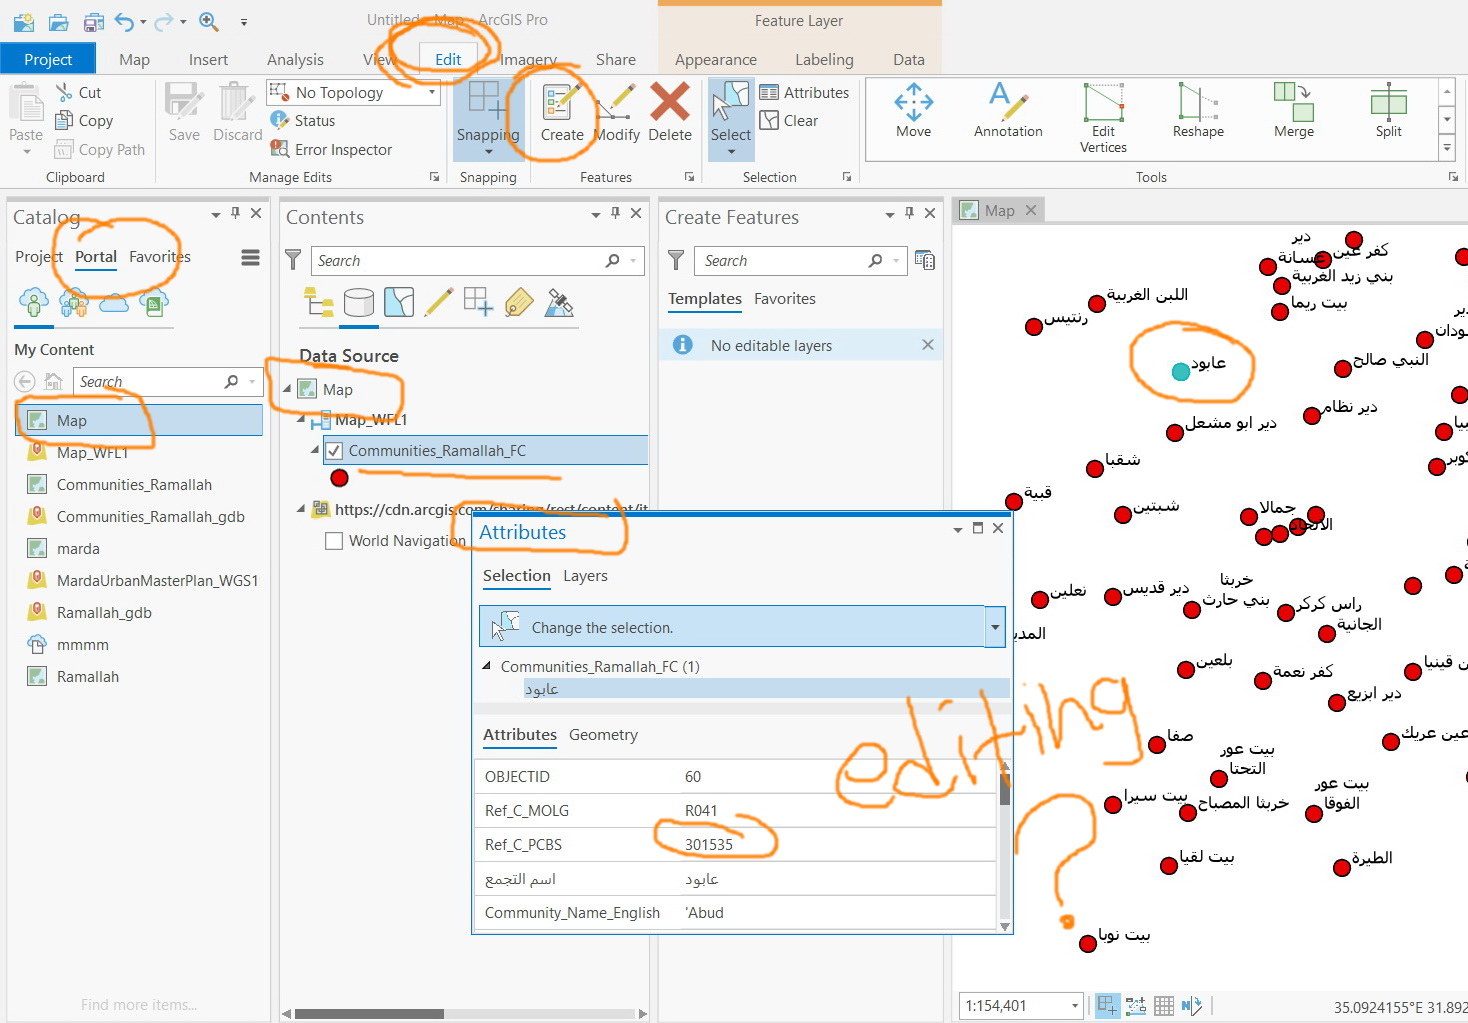Image resolution: width=1468 pixels, height=1023 pixels.
Task: Open the Catalog hamburger menu
Action: tap(250, 258)
